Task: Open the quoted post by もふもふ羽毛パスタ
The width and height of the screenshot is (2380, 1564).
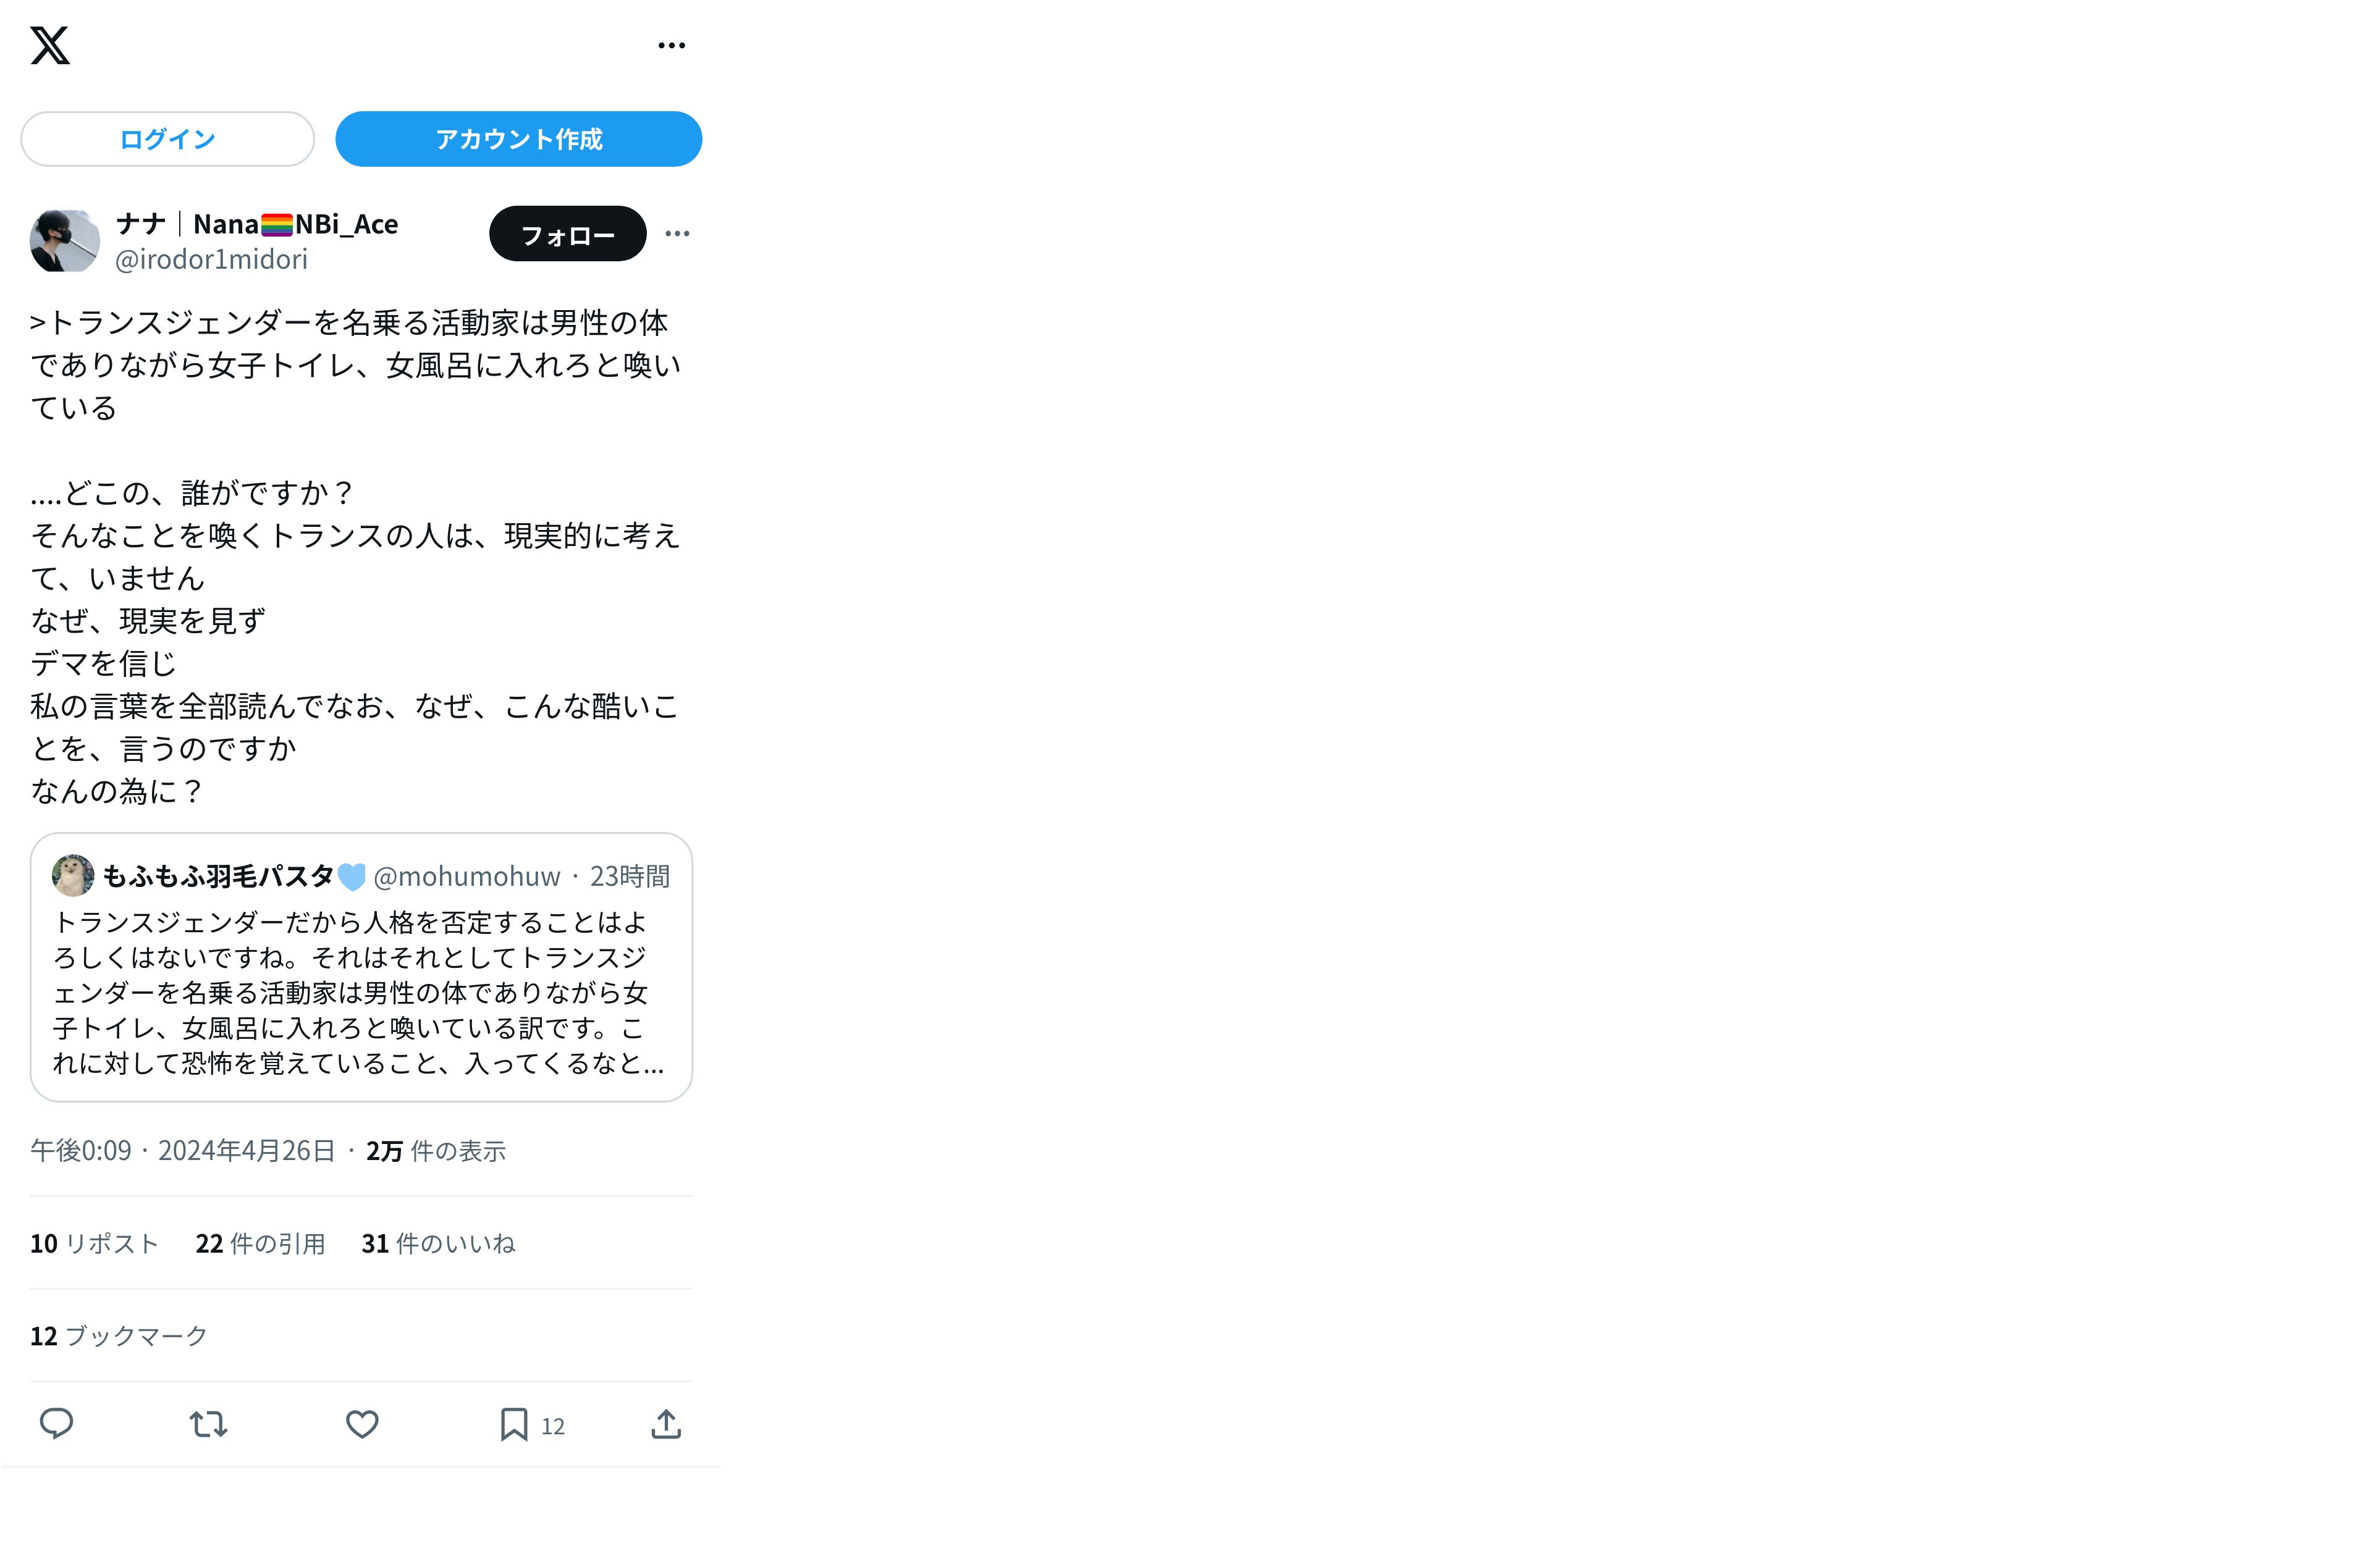Action: [x=361, y=967]
